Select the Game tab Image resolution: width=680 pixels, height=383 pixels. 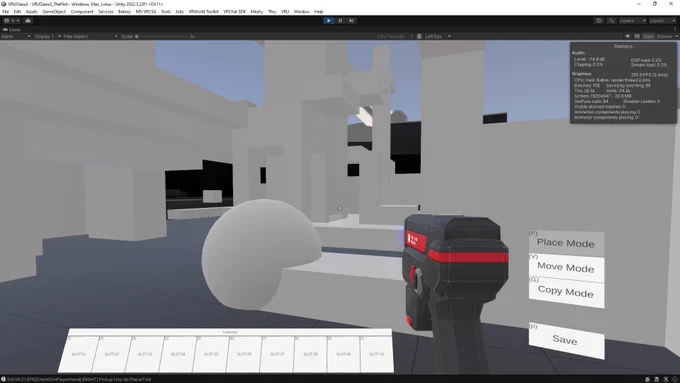pyautogui.click(x=12, y=29)
